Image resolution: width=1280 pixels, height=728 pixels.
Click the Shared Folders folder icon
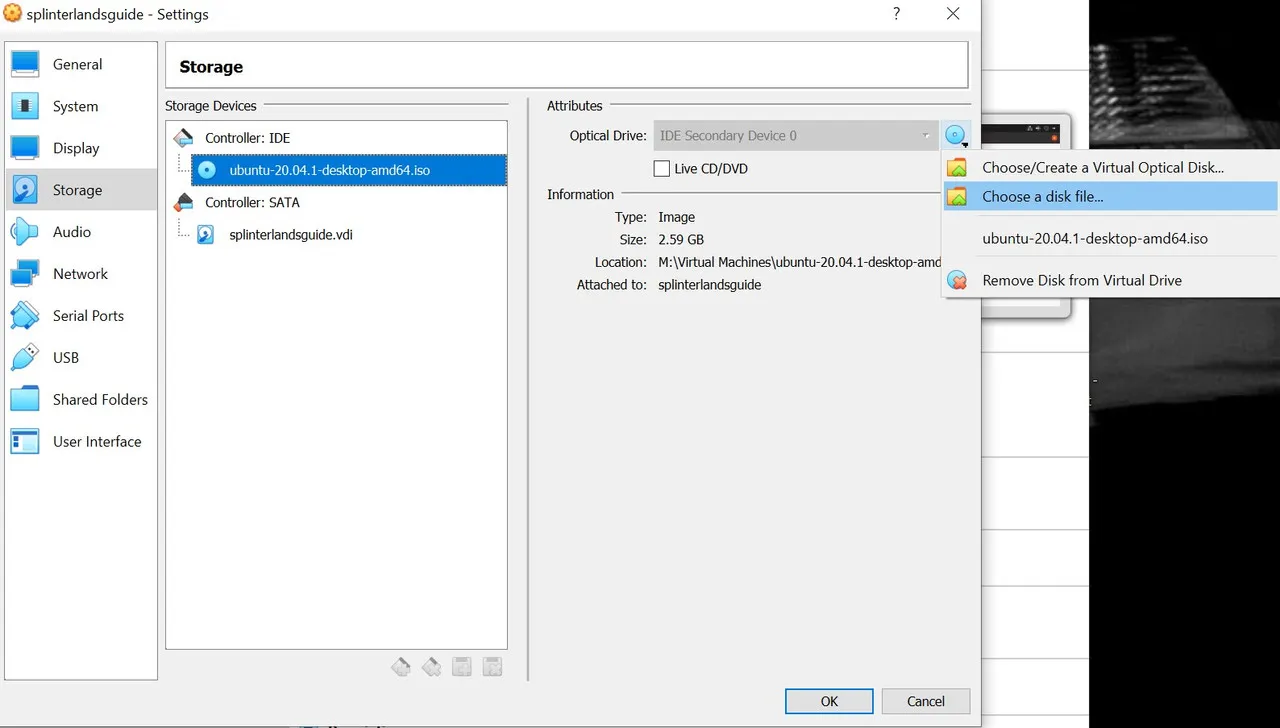coord(25,400)
